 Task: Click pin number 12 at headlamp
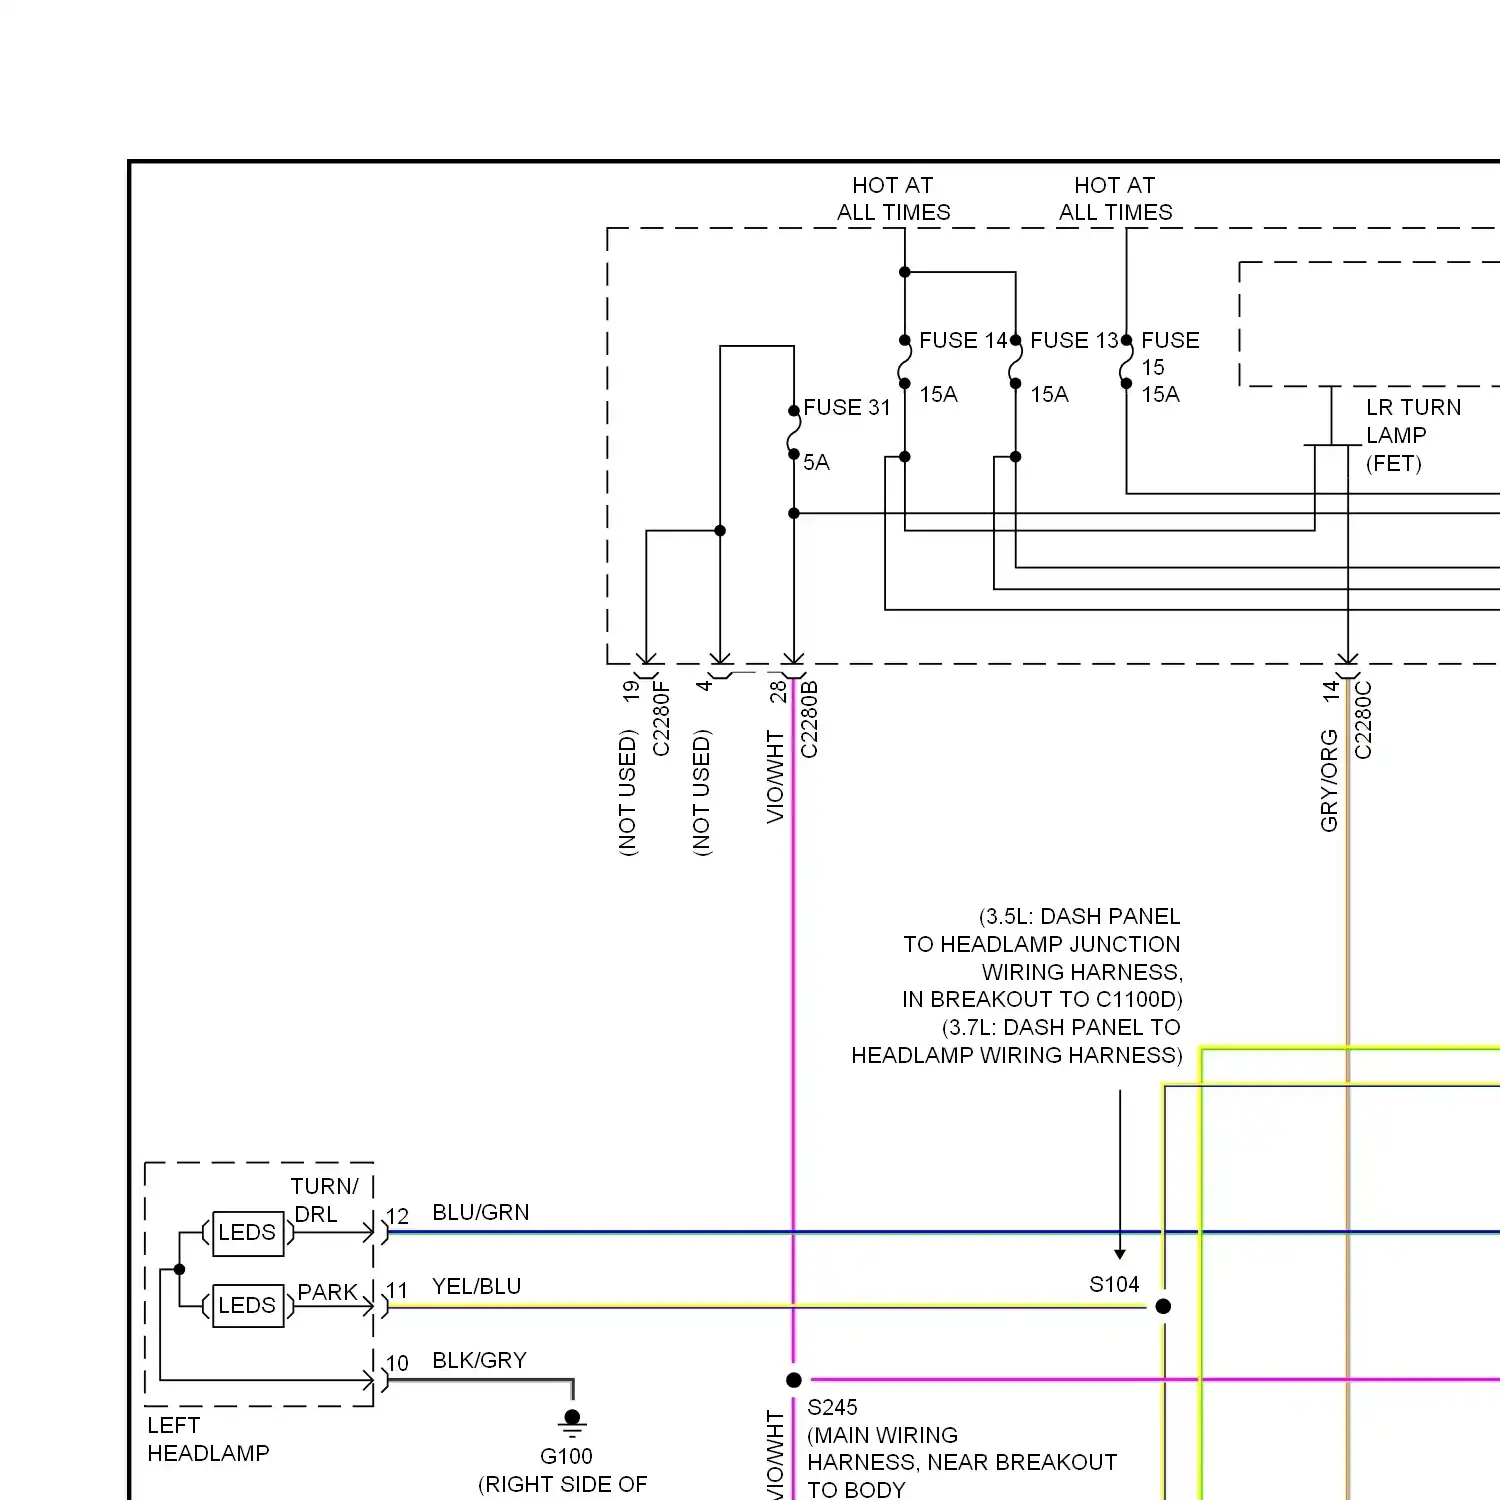pos(398,1216)
